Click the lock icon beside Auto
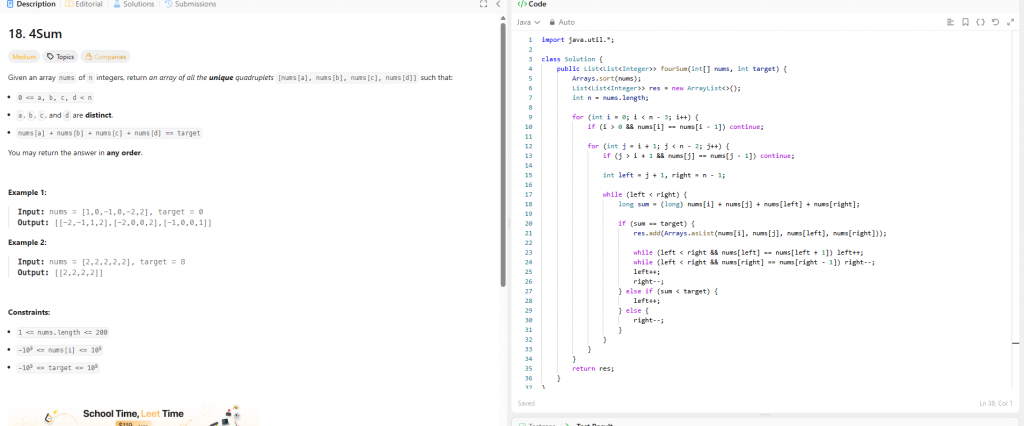Screen dimensions: 1024x426 (x=552, y=22)
